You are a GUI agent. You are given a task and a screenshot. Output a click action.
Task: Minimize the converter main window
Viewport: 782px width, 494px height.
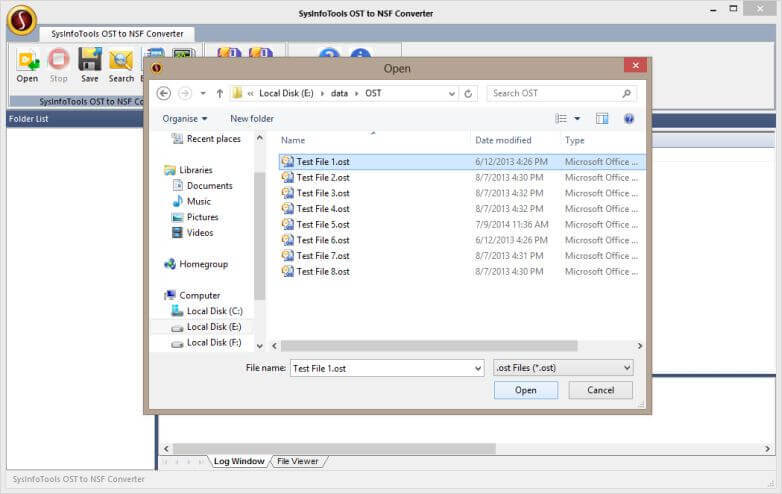[x=714, y=9]
